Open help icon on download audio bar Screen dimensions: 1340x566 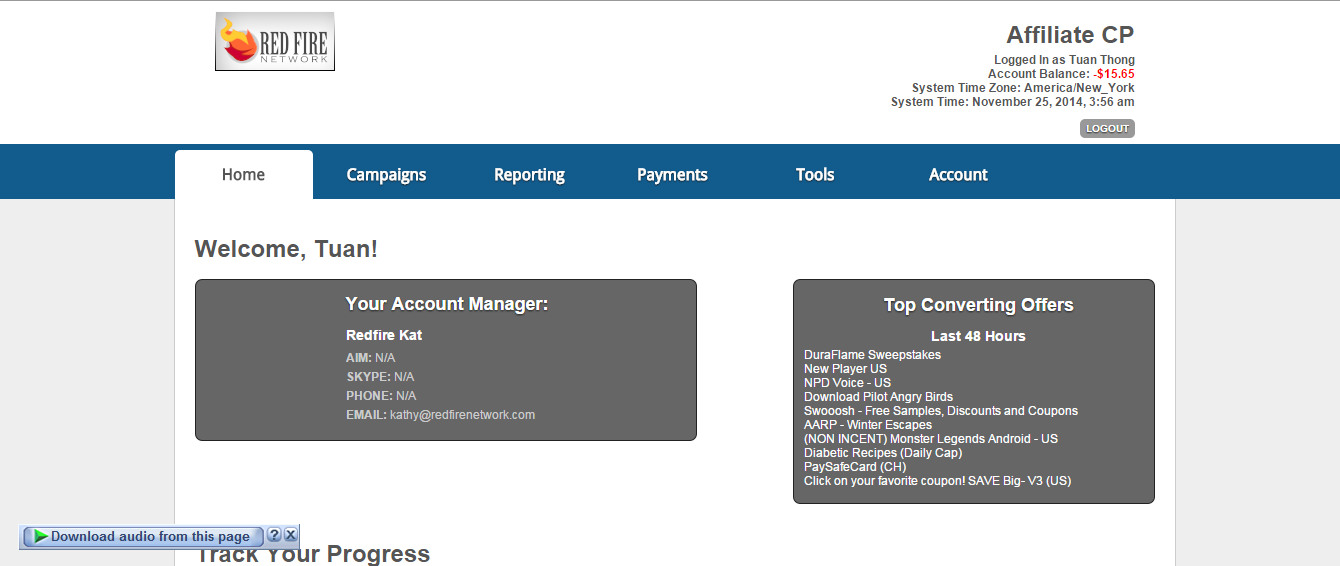274,535
